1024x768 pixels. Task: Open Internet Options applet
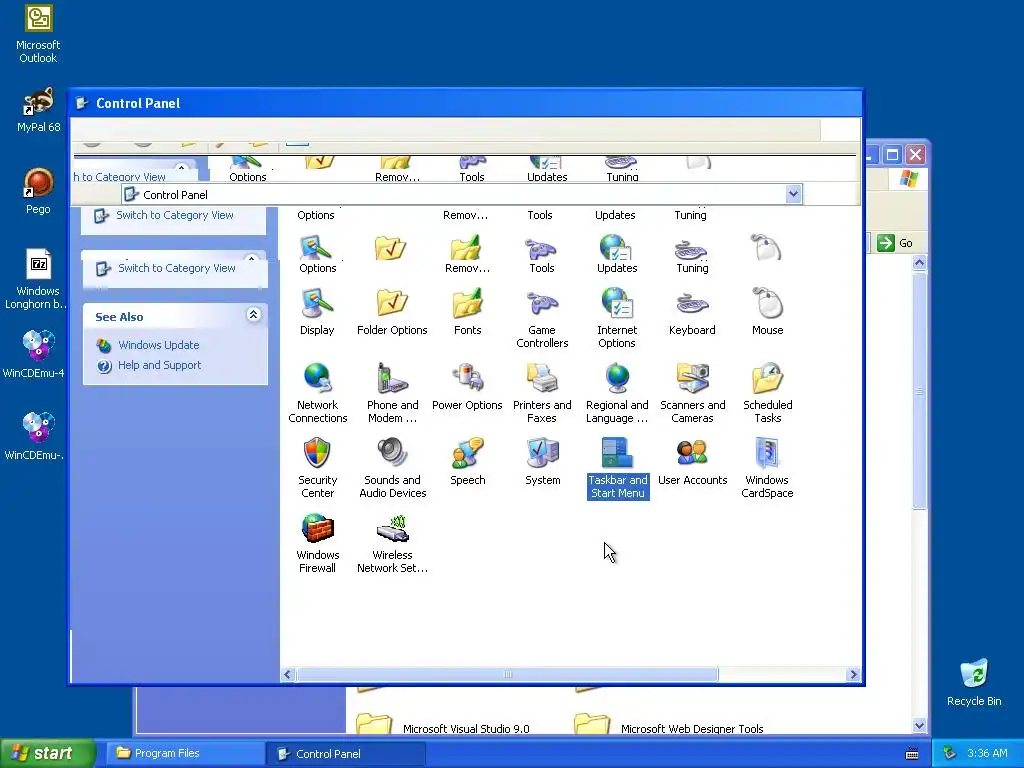(616, 318)
